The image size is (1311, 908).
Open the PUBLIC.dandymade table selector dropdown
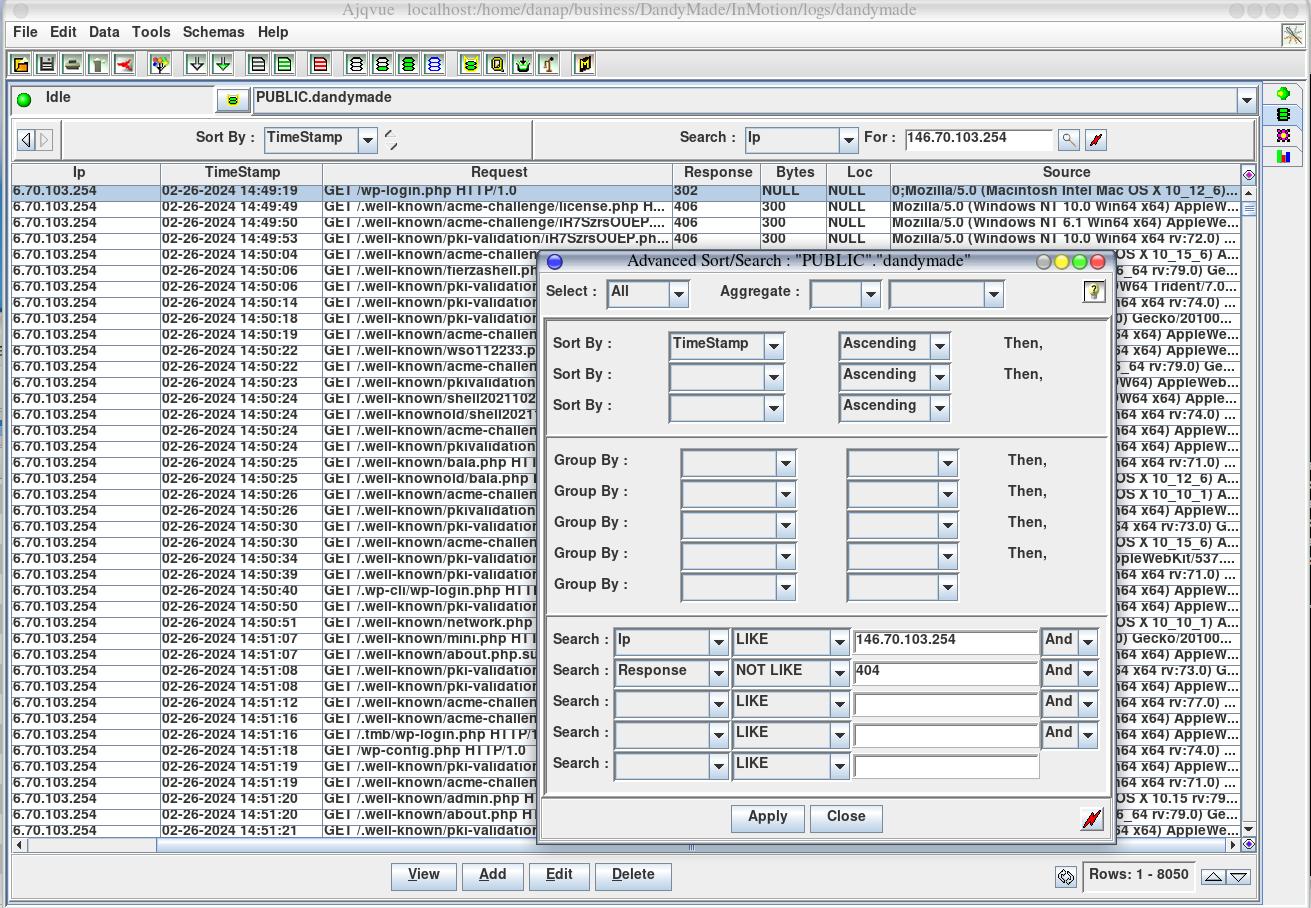pyautogui.click(x=1246, y=100)
